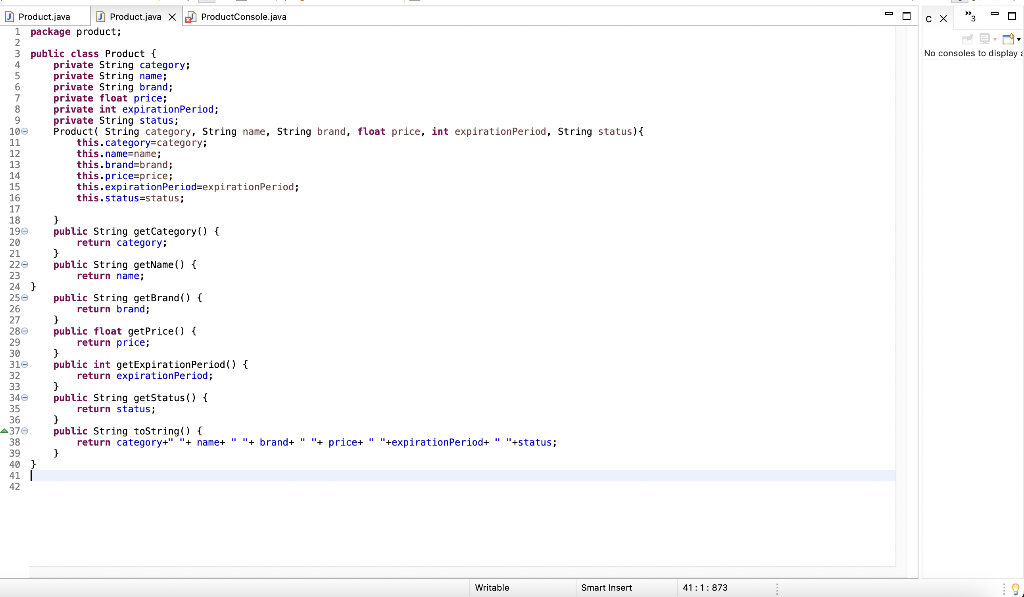Open the hidden toolbar items chevron showing 3
Screen dimensions: 1024x597
click(969, 15)
